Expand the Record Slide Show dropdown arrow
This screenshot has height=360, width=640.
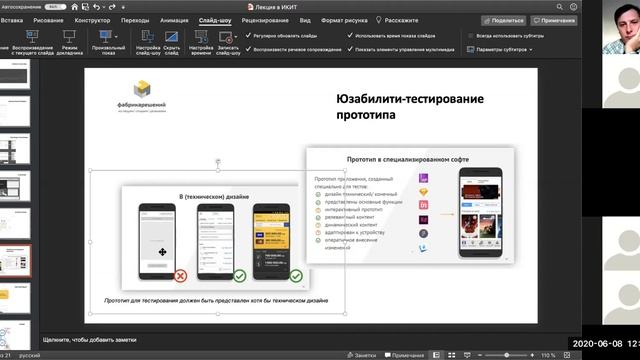[x=236, y=37]
